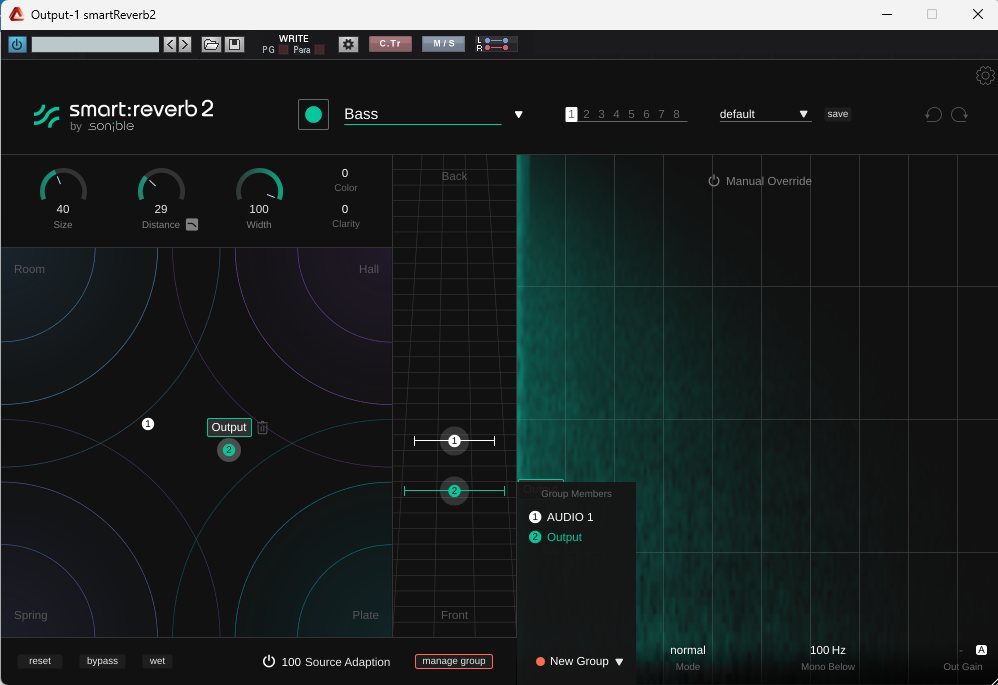Select state slot 8
Viewport: 998px width, 685px height.
pos(676,114)
